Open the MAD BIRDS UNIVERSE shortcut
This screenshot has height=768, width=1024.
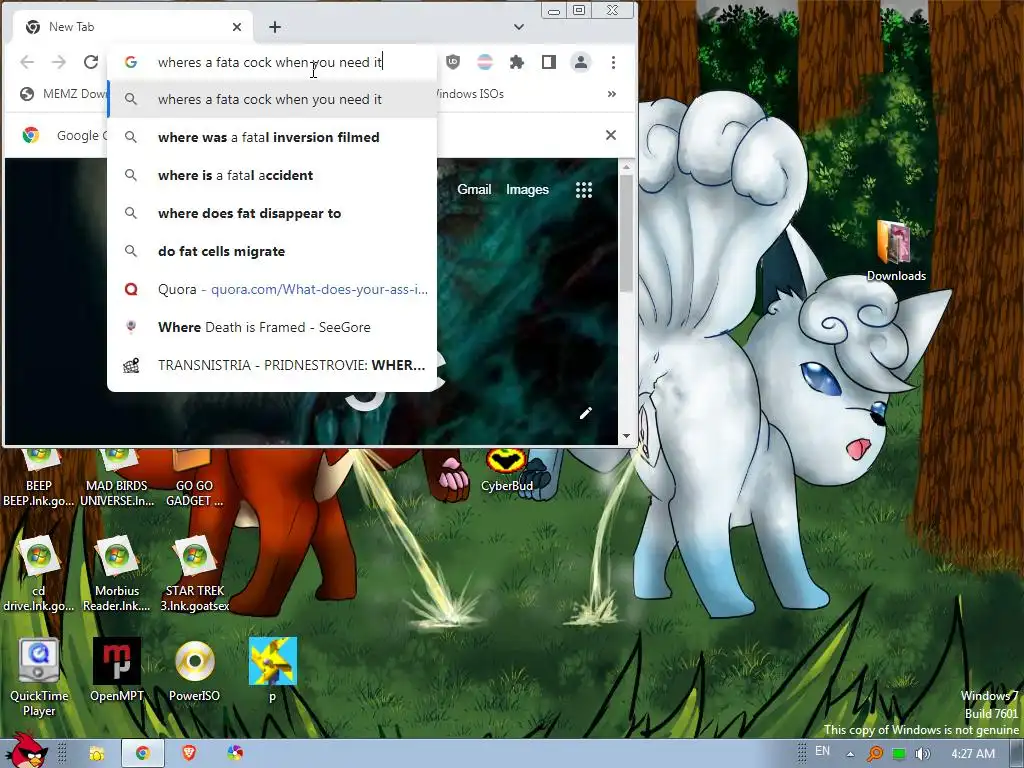pos(117,477)
